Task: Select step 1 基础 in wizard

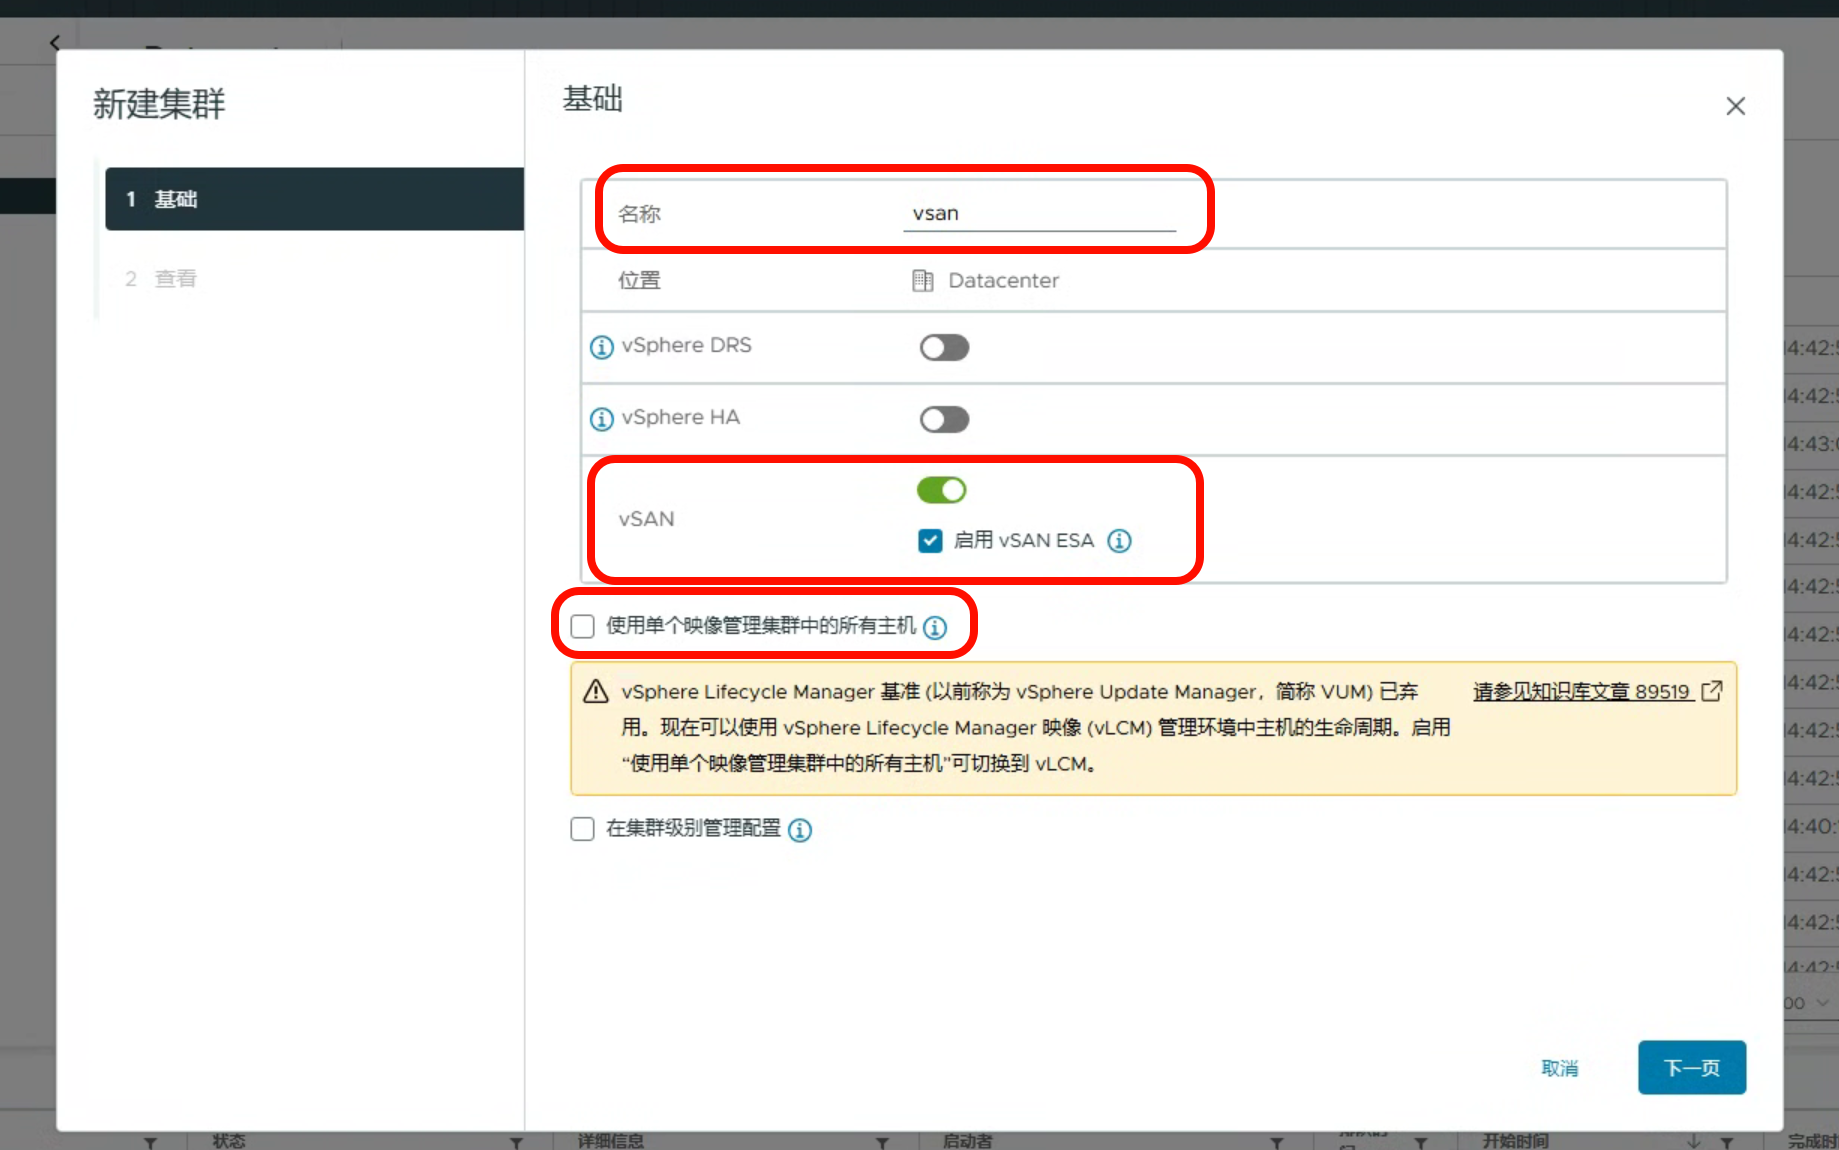Action: pos(314,199)
